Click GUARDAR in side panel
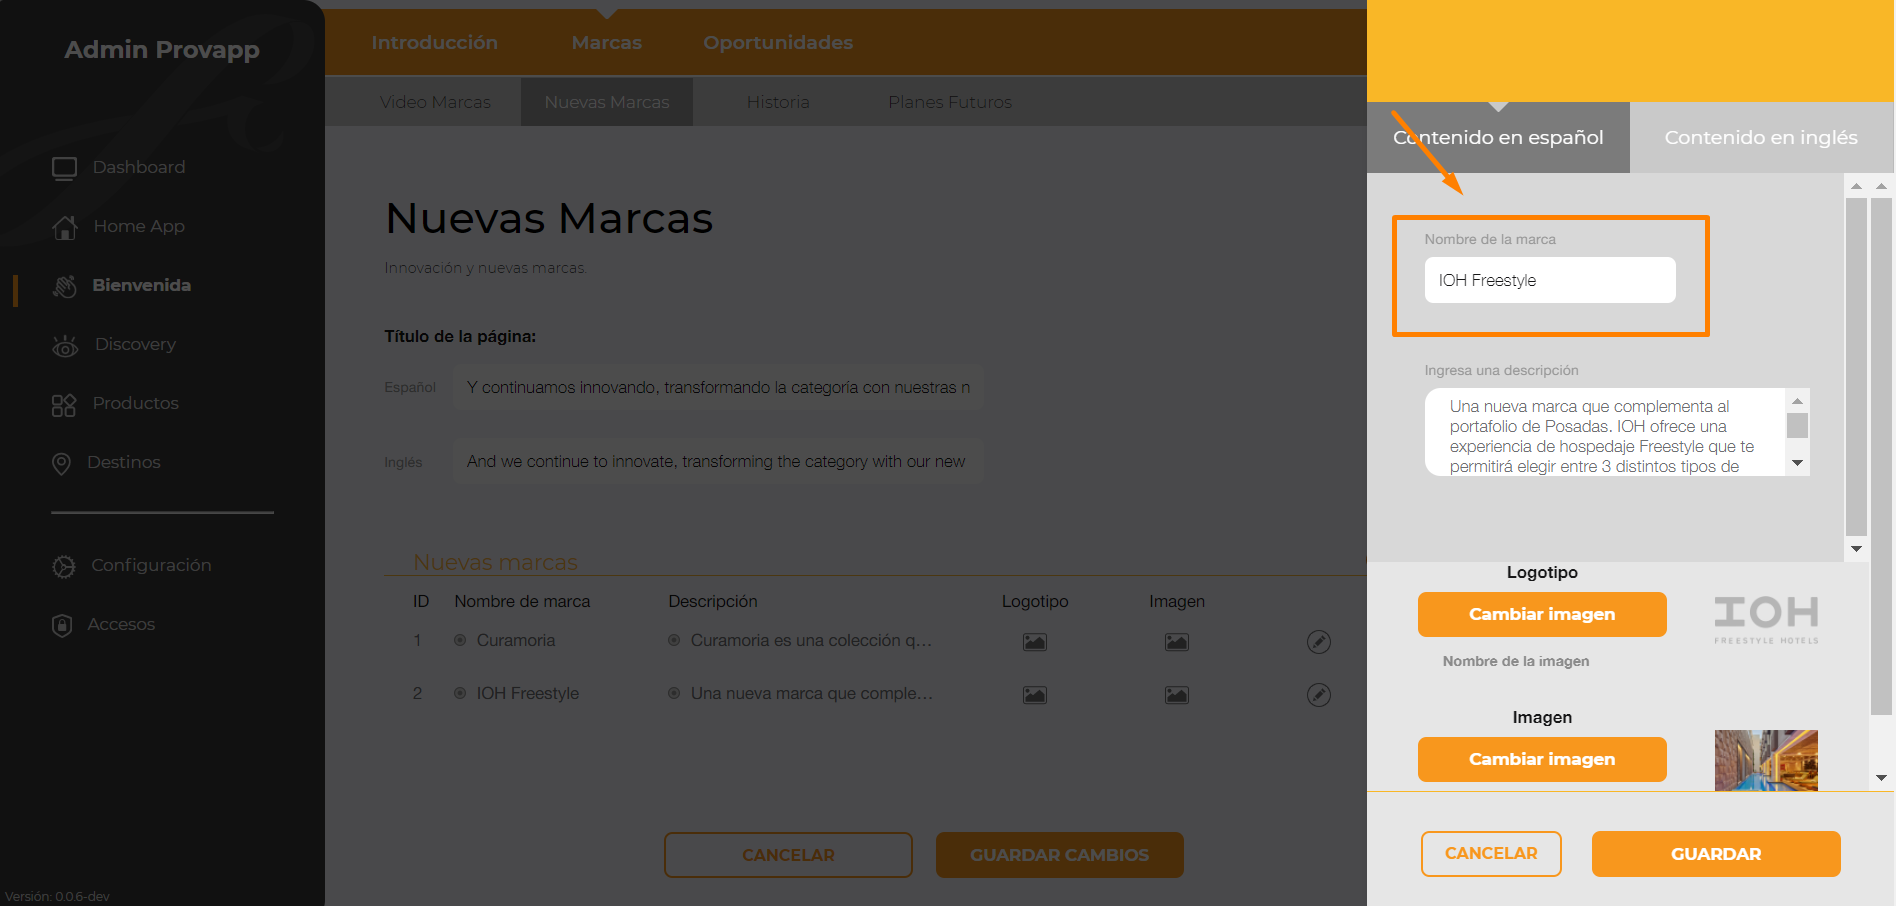The height and width of the screenshot is (906, 1896). point(1716,854)
